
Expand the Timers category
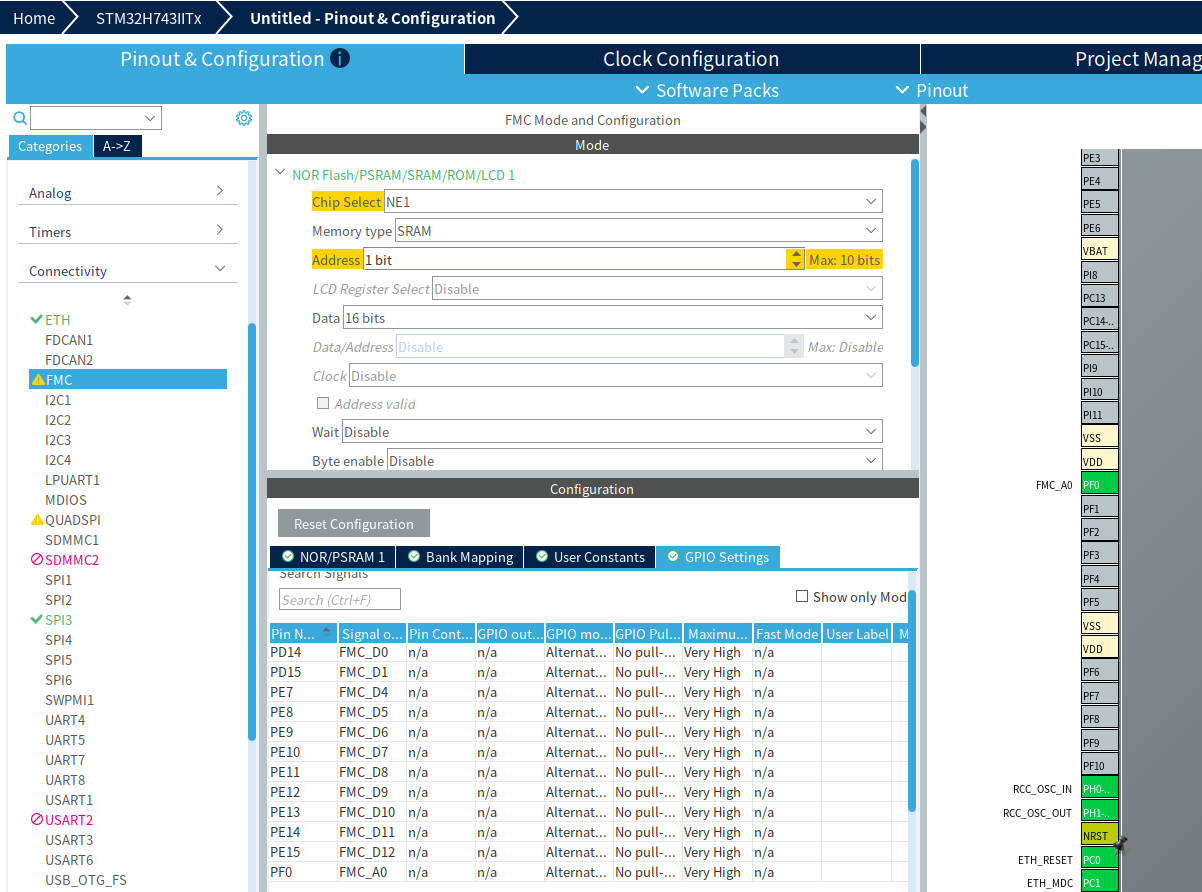pos(127,231)
